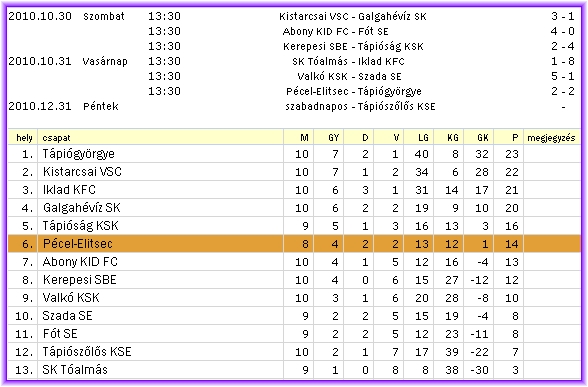588x387 pixels.
Task: Select the highlighted Pécel-Elitsec row
Action: point(294,244)
